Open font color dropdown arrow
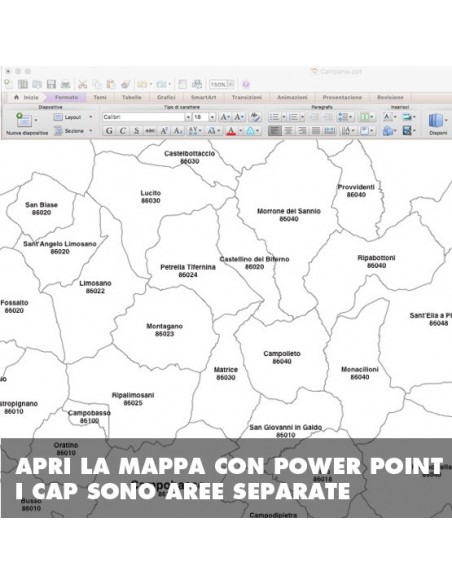 click(241, 131)
